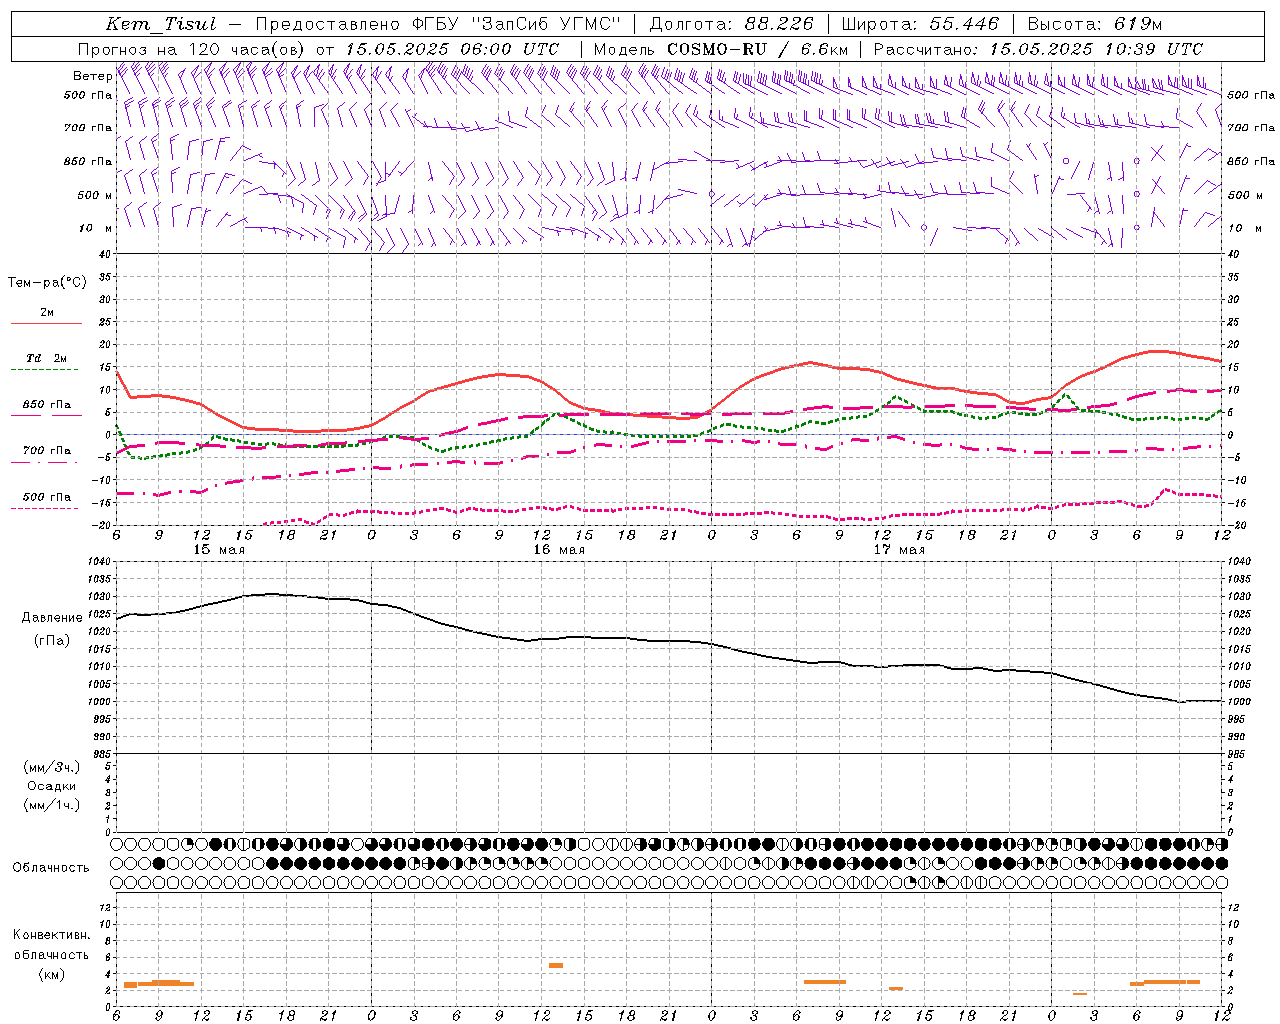Click the Тем-ра(°C) panel label
Image resolution: width=1280 pixels, height=1024 pixels.
[x=47, y=283]
